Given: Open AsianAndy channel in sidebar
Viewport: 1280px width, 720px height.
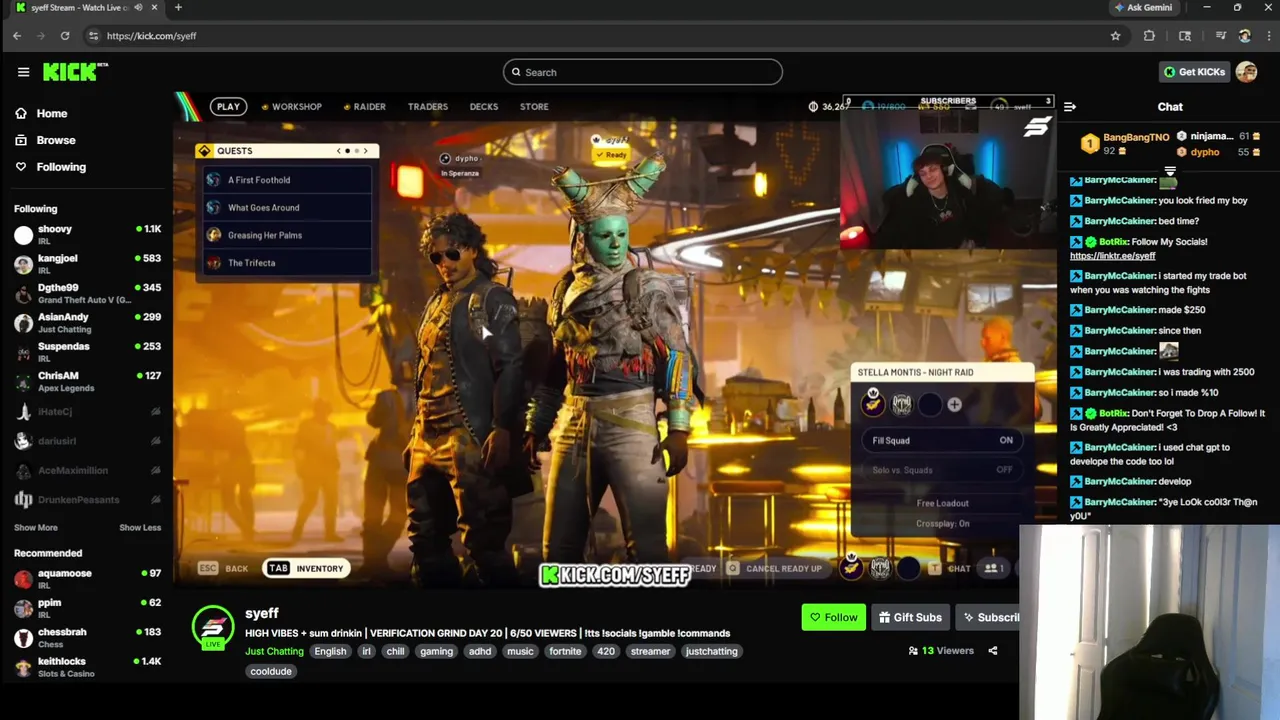Looking at the screenshot, I should coord(87,322).
